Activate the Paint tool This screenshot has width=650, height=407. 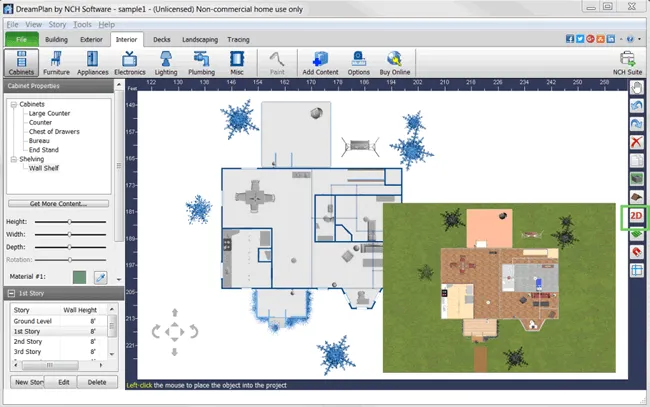[x=277, y=63]
